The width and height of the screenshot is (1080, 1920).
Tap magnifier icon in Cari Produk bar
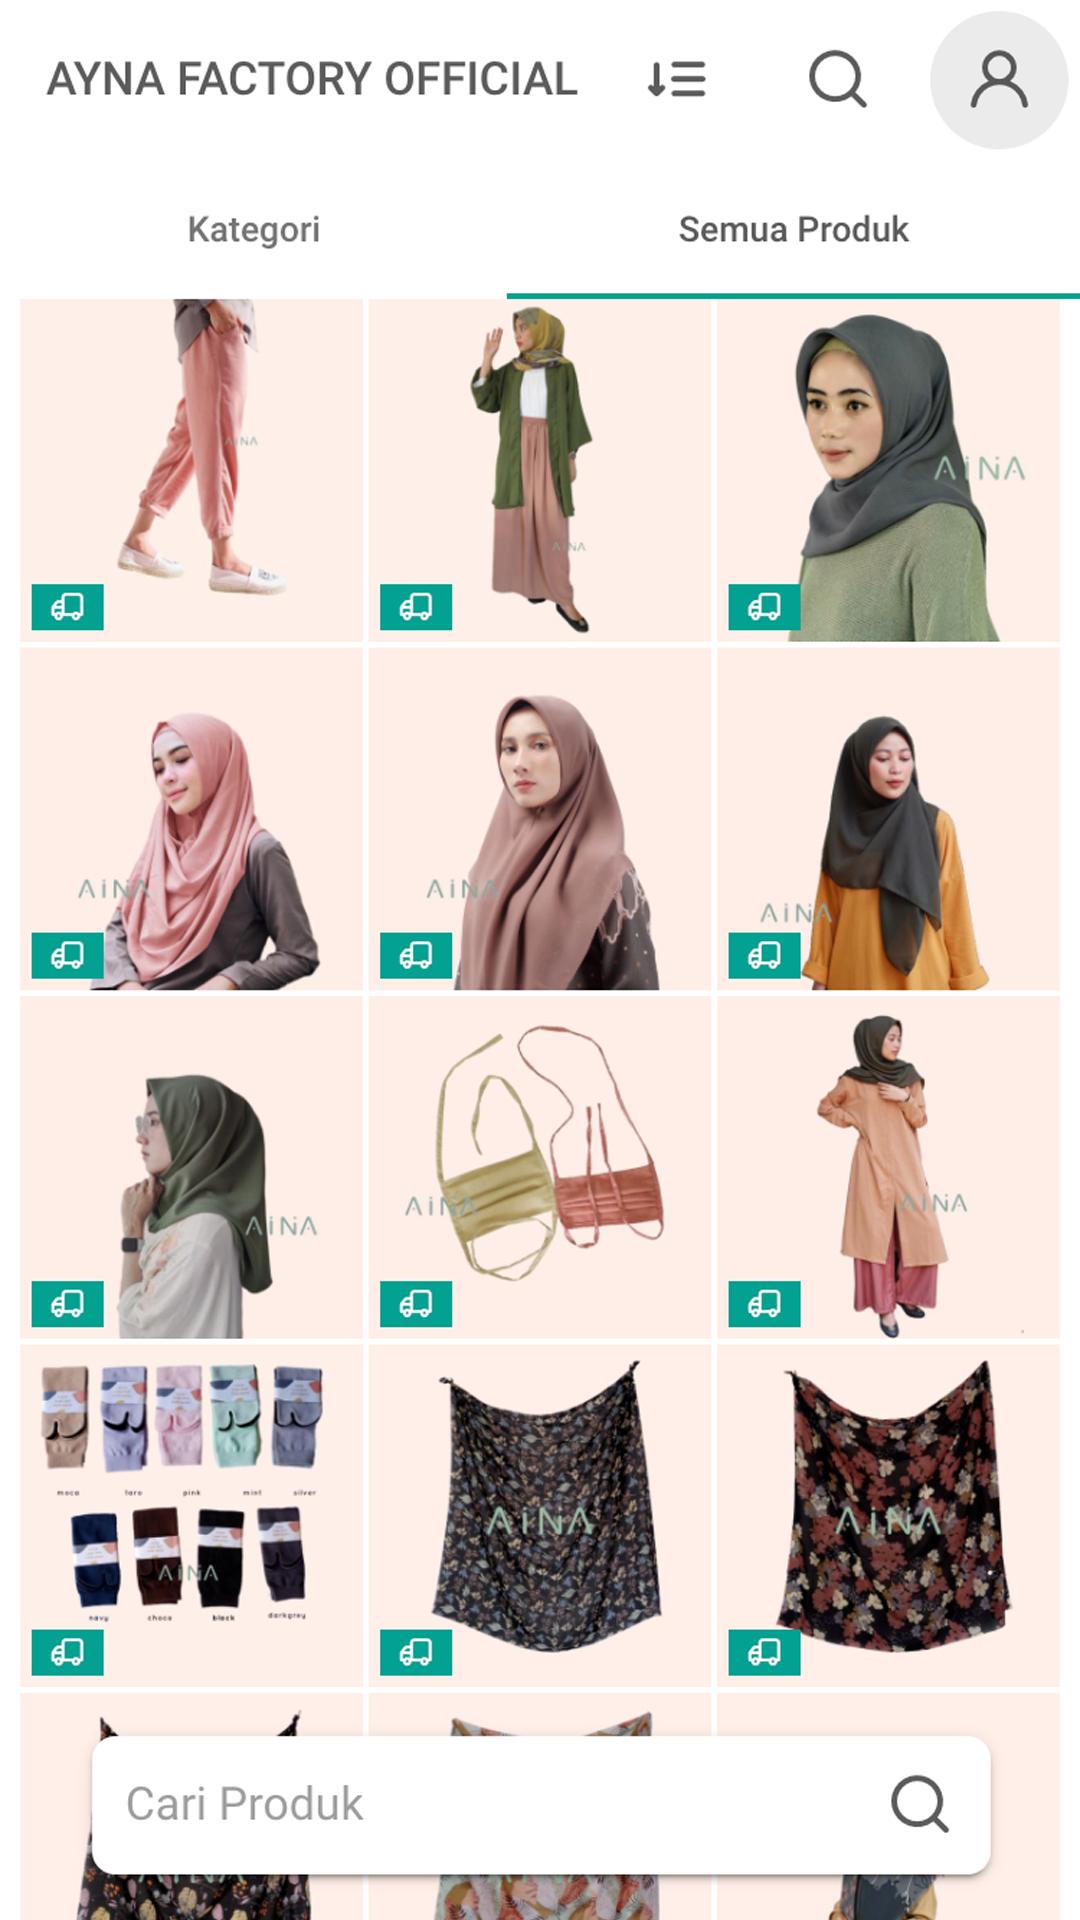tap(919, 1804)
